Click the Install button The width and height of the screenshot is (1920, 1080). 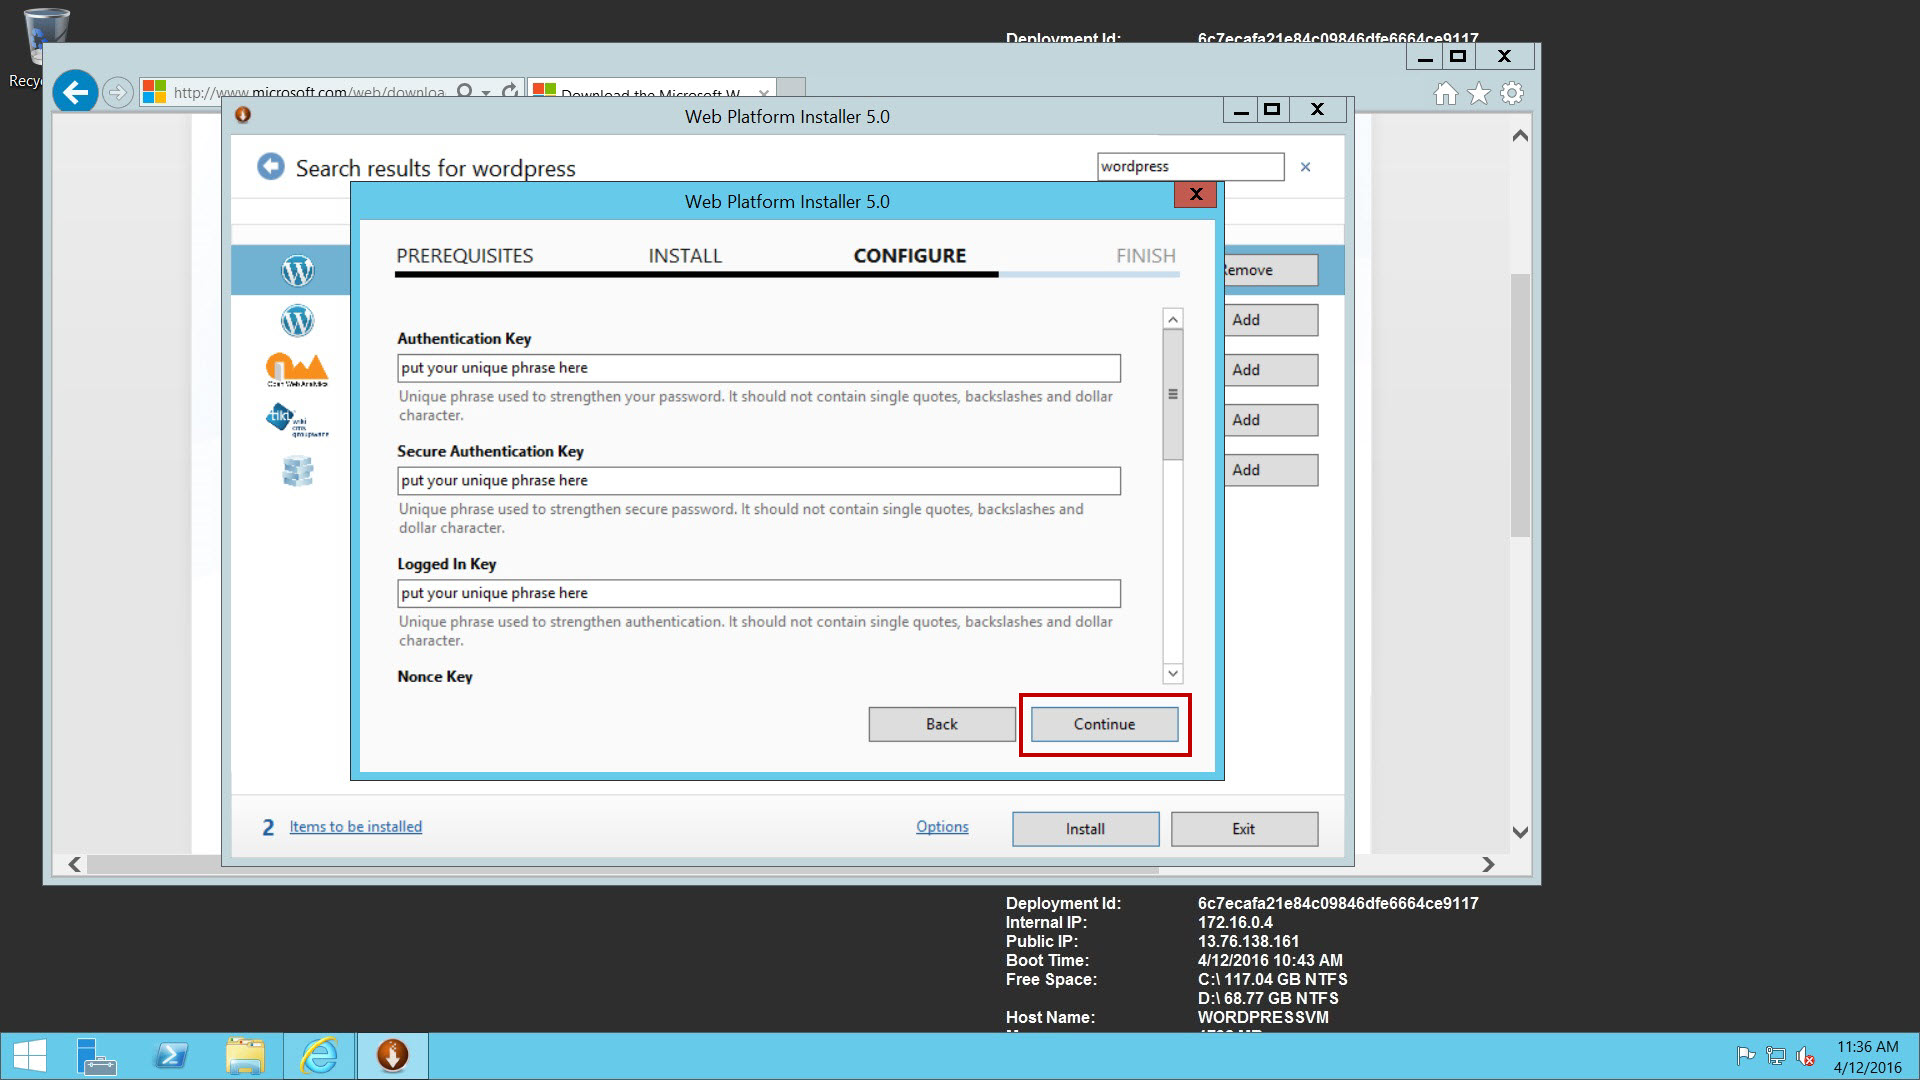[x=1085, y=829]
